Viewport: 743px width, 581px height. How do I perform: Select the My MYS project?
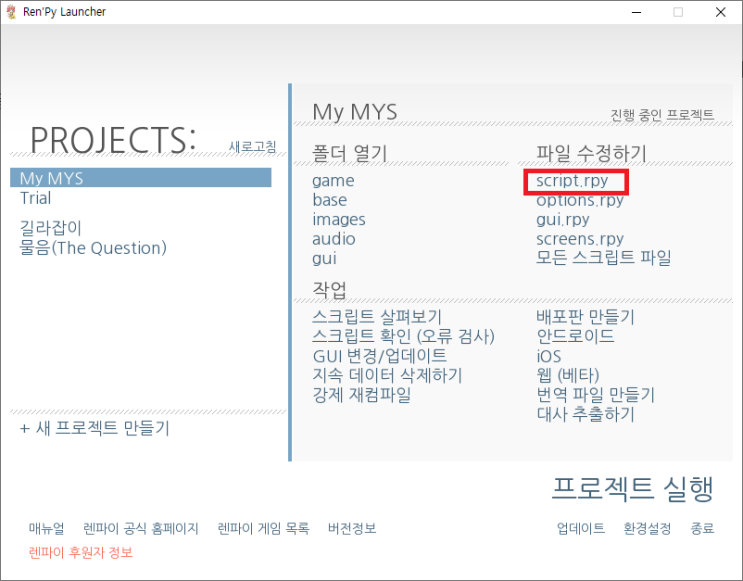click(x=141, y=178)
